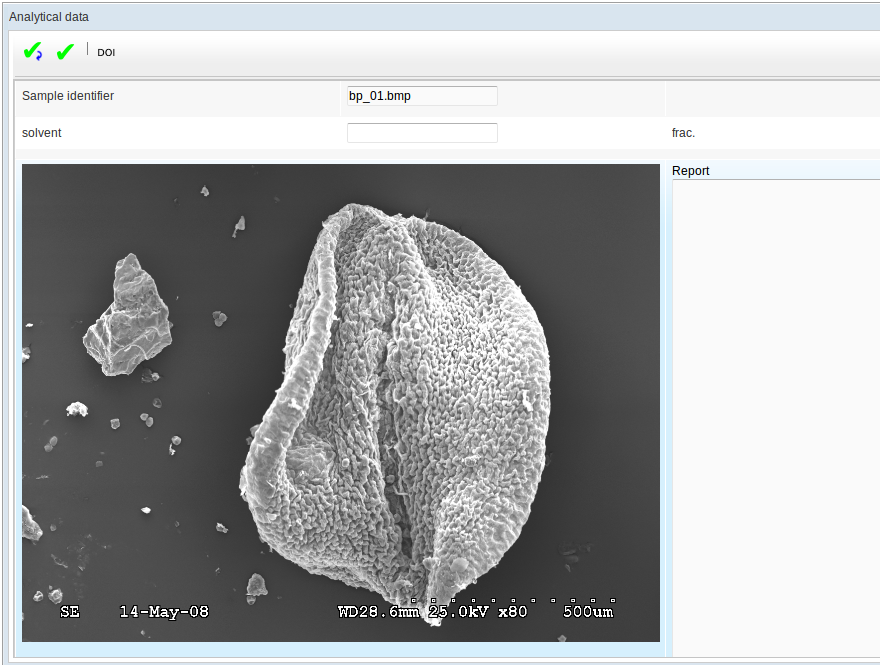Click the x80 magnification text
The height and width of the screenshot is (665, 880).
click(x=512, y=611)
